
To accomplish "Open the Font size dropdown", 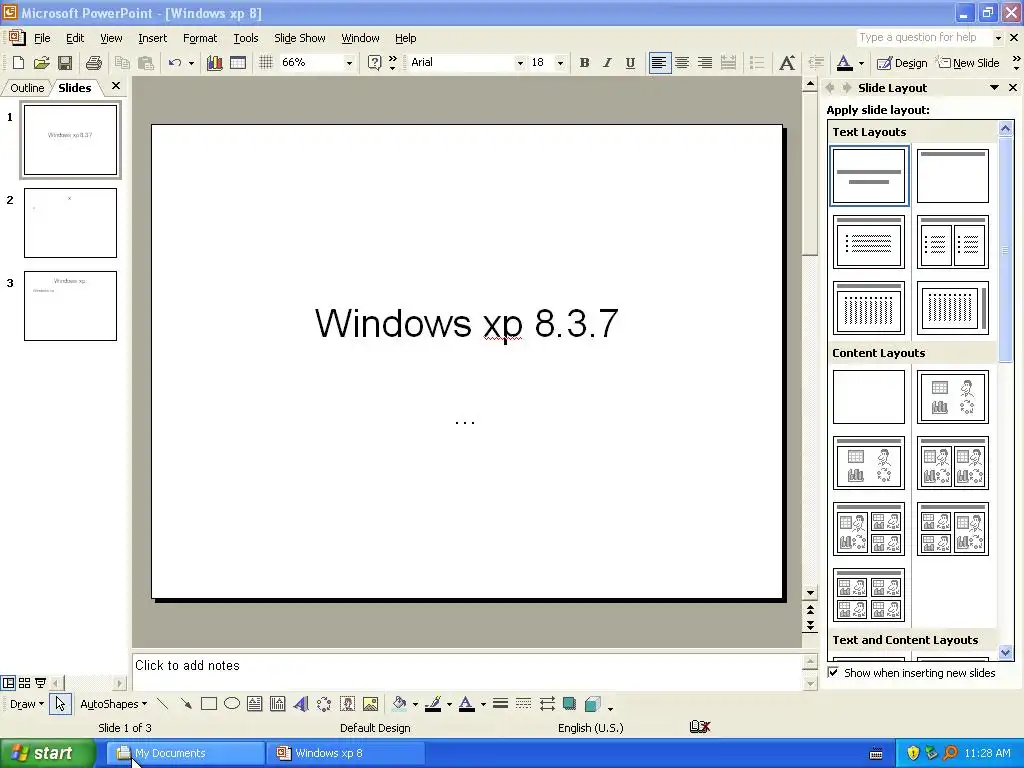I will coord(560,63).
